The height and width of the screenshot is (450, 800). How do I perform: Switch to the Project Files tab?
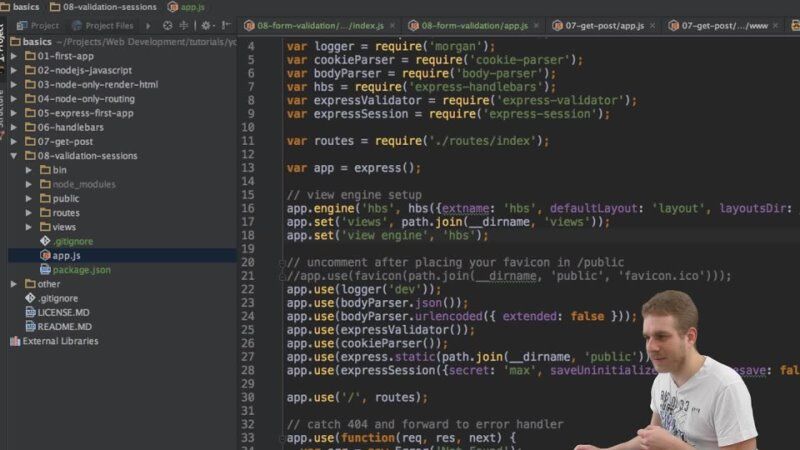click(103, 26)
